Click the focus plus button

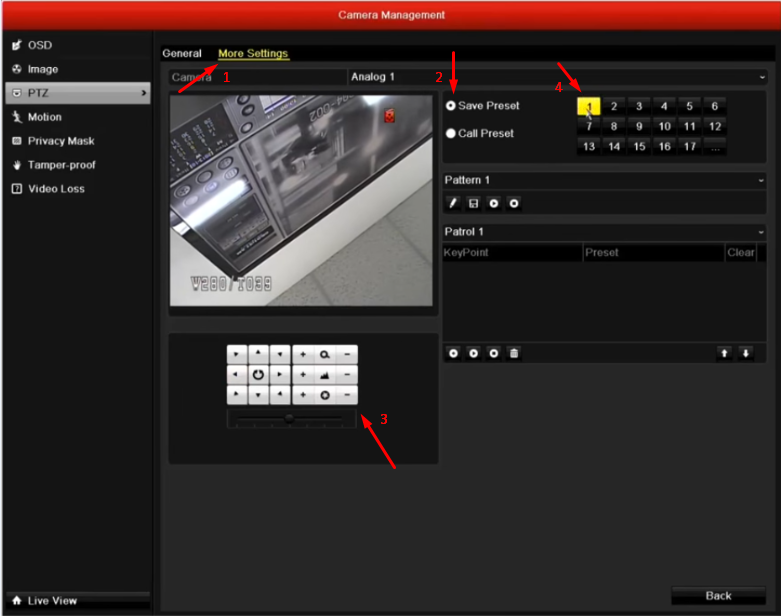303,375
